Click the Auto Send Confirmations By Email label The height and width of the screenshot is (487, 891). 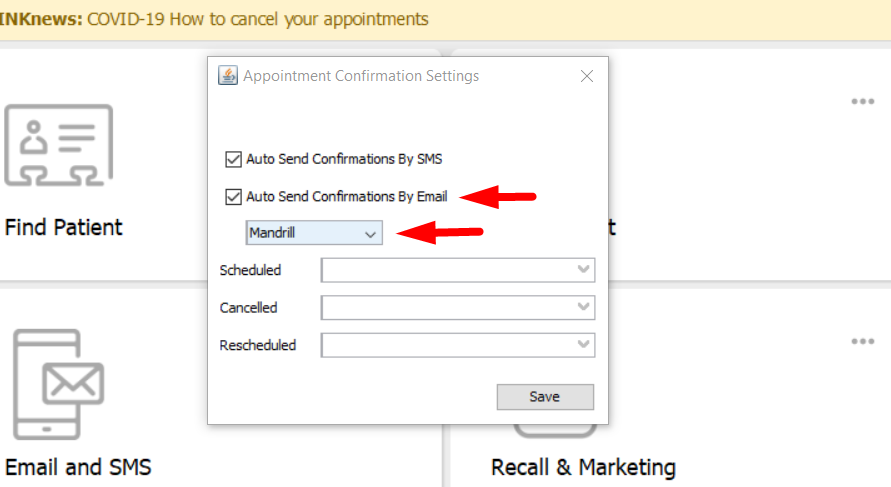(346, 197)
